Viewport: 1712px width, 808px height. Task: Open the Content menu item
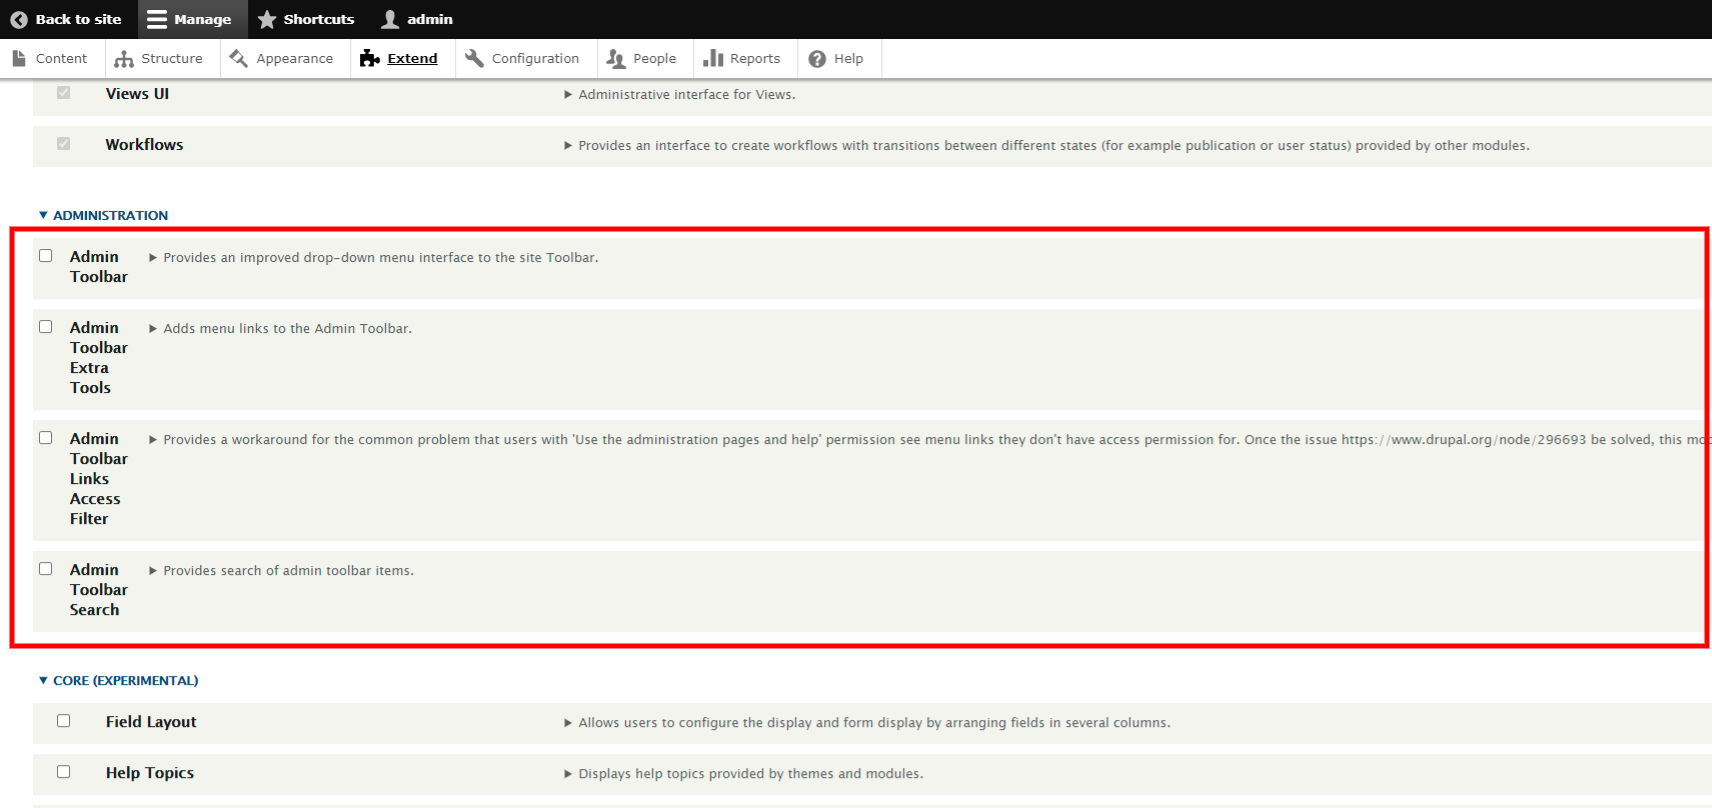pyautogui.click(x=50, y=59)
